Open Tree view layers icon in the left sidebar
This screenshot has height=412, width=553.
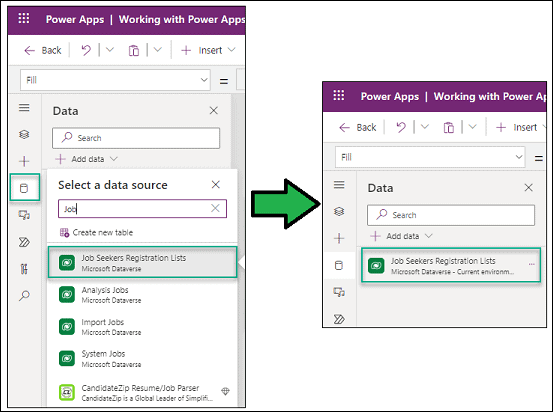click(24, 134)
